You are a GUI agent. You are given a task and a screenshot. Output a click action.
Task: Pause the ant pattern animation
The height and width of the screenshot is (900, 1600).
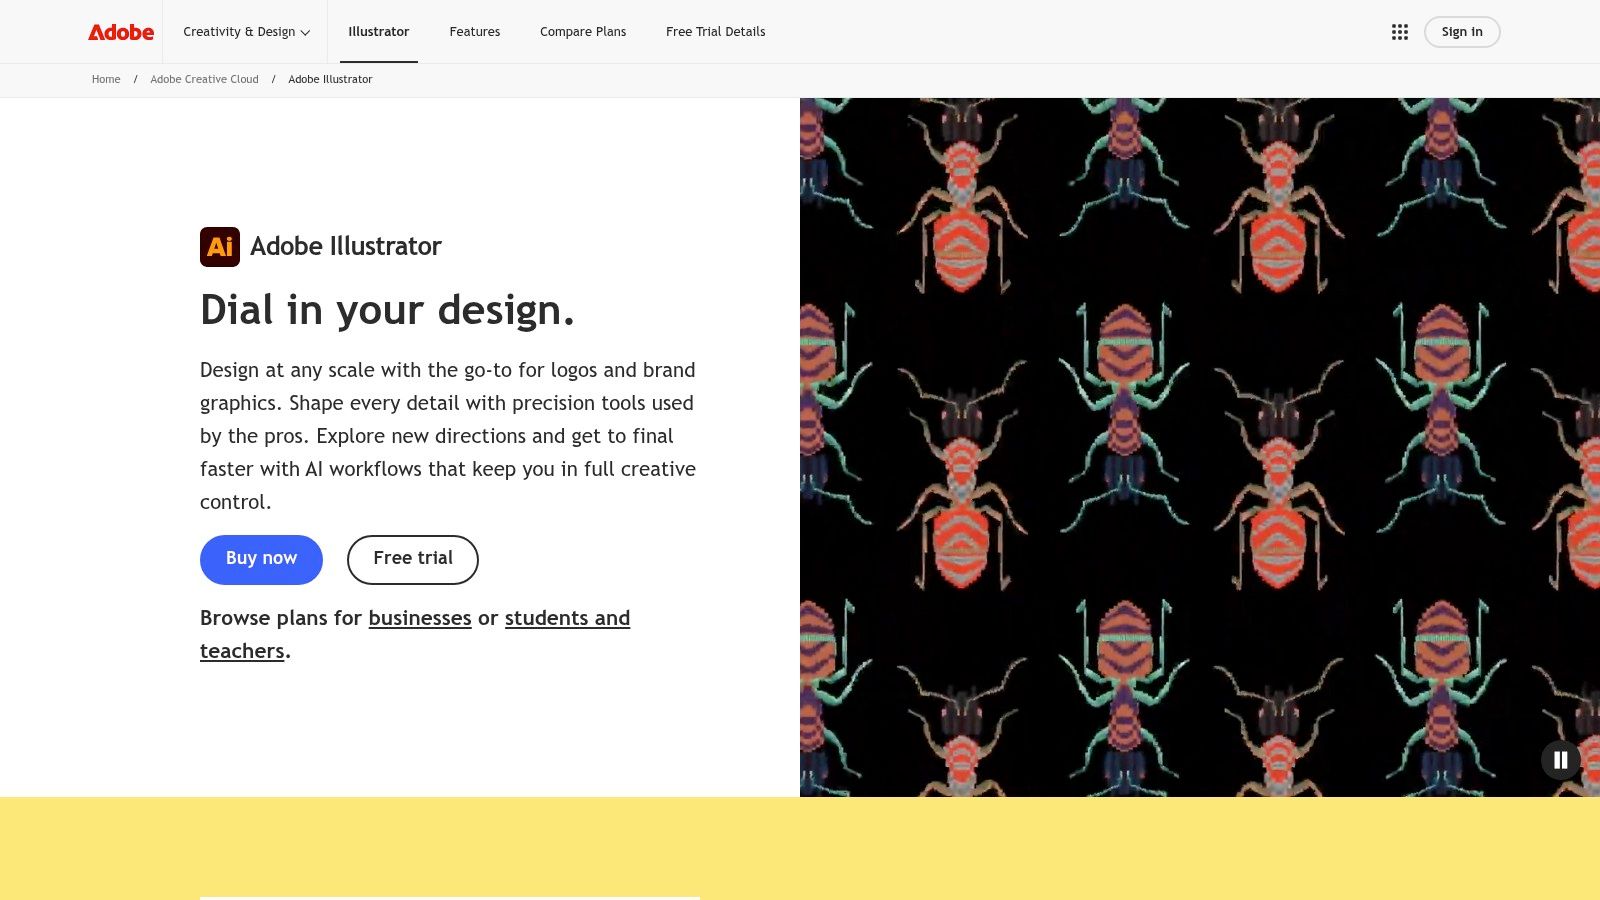pyautogui.click(x=1560, y=760)
